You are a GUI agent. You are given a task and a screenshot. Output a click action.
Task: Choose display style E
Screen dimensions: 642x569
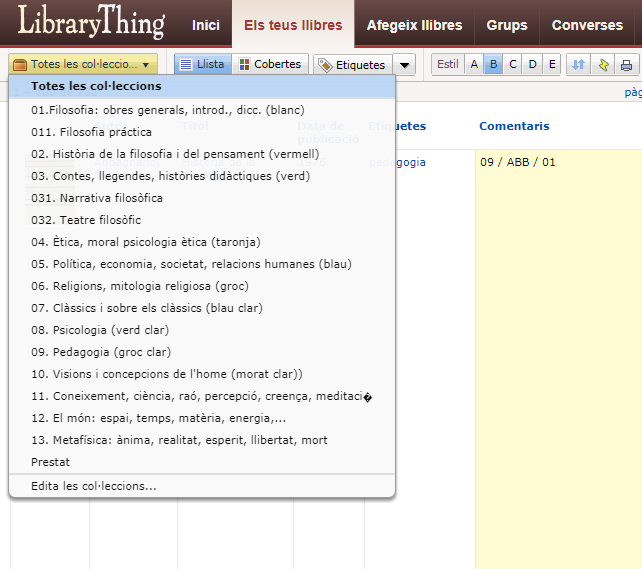[x=552, y=64]
